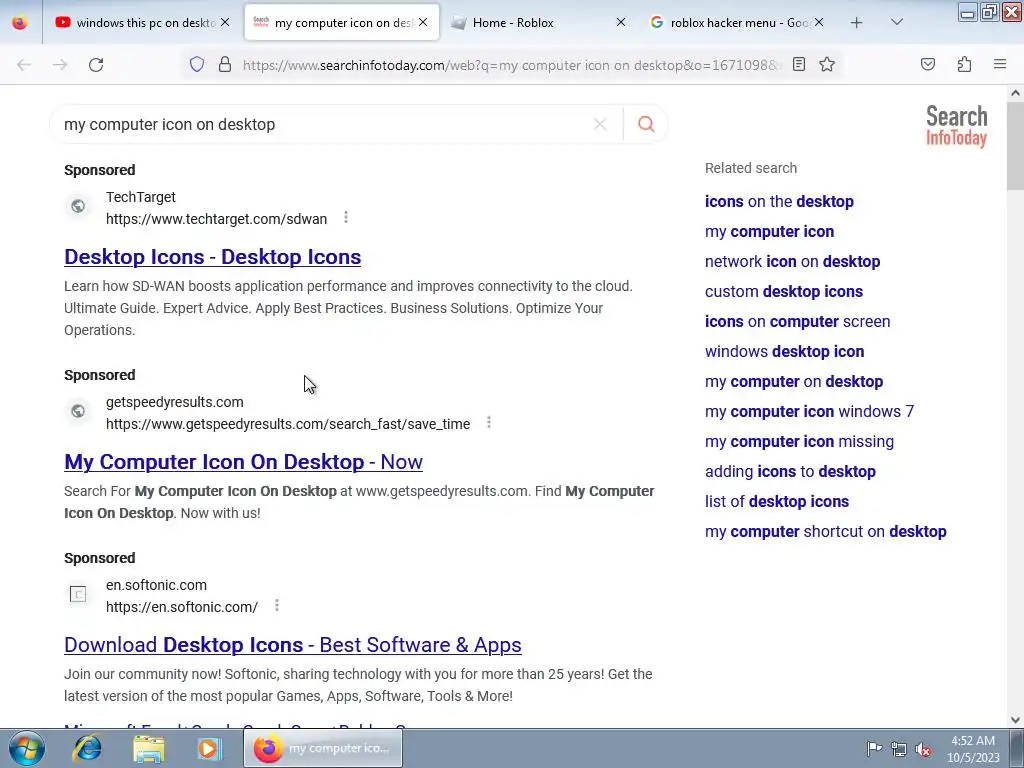This screenshot has width=1024, height=768.
Task: Click the page scrollbar down arrow
Action: click(x=1015, y=720)
